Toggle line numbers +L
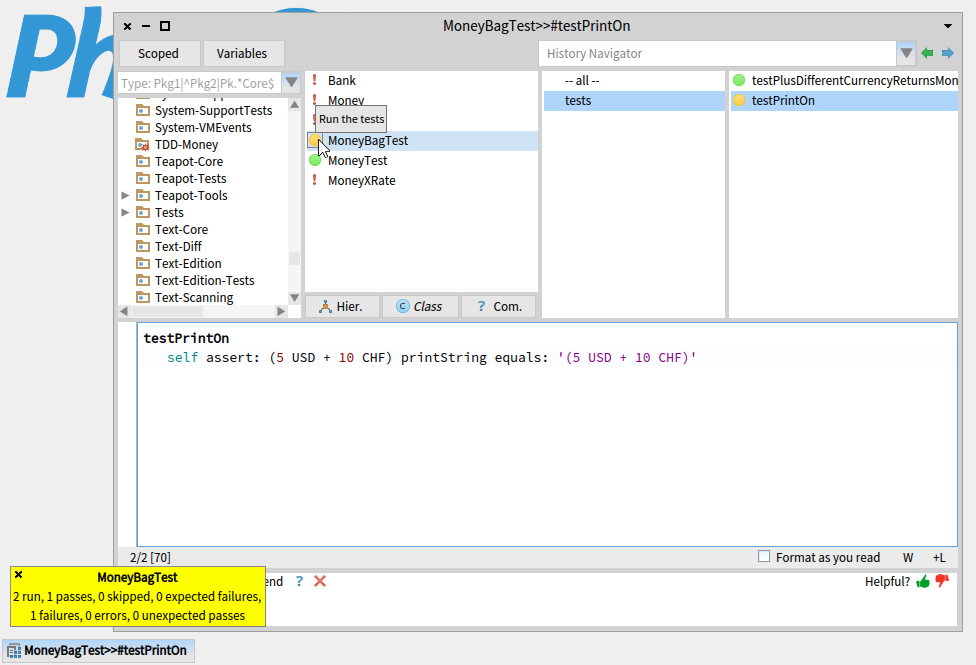Screen dimensions: 976x665 coord(939,558)
